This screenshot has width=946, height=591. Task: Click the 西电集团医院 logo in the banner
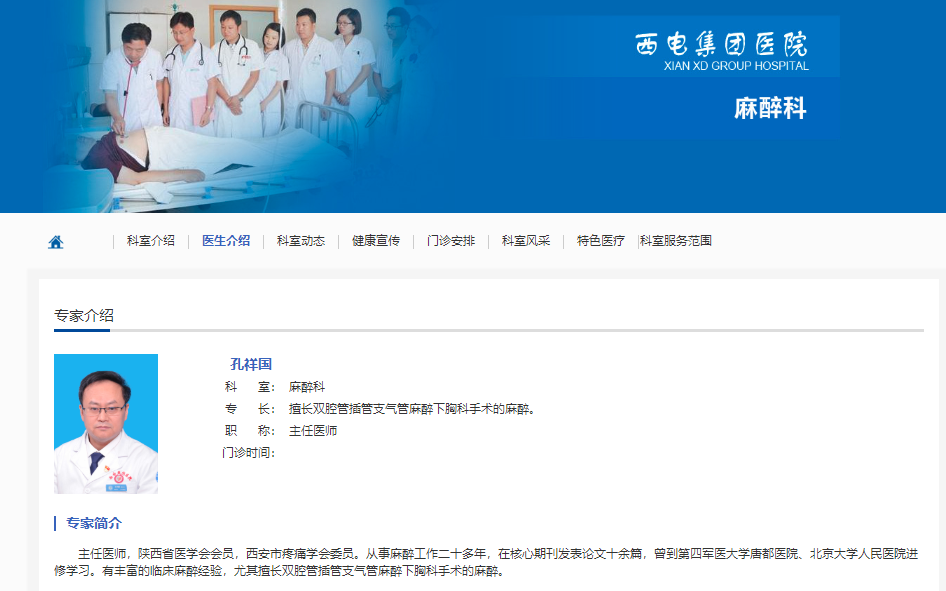pyautogui.click(x=721, y=43)
